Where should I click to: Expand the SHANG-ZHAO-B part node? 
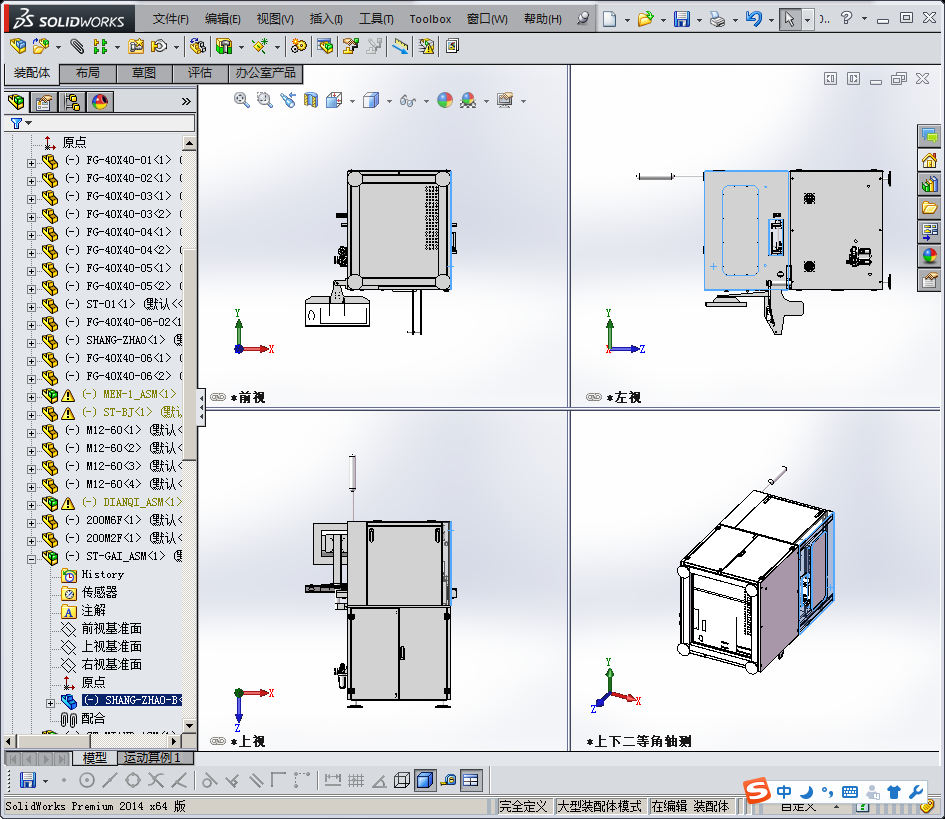pyautogui.click(x=51, y=703)
